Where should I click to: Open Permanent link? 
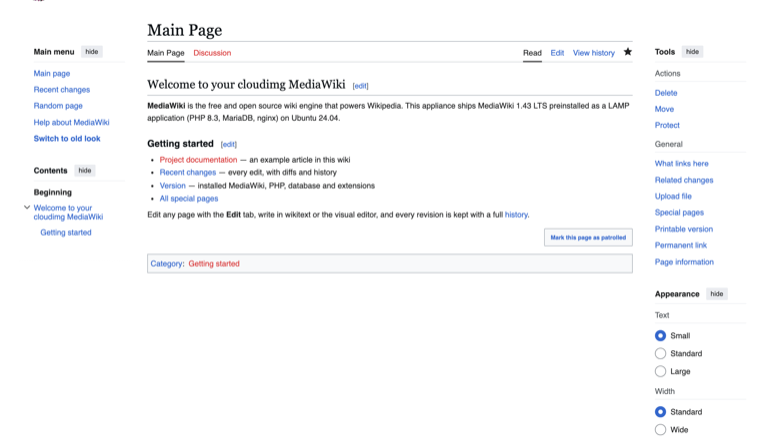681,245
